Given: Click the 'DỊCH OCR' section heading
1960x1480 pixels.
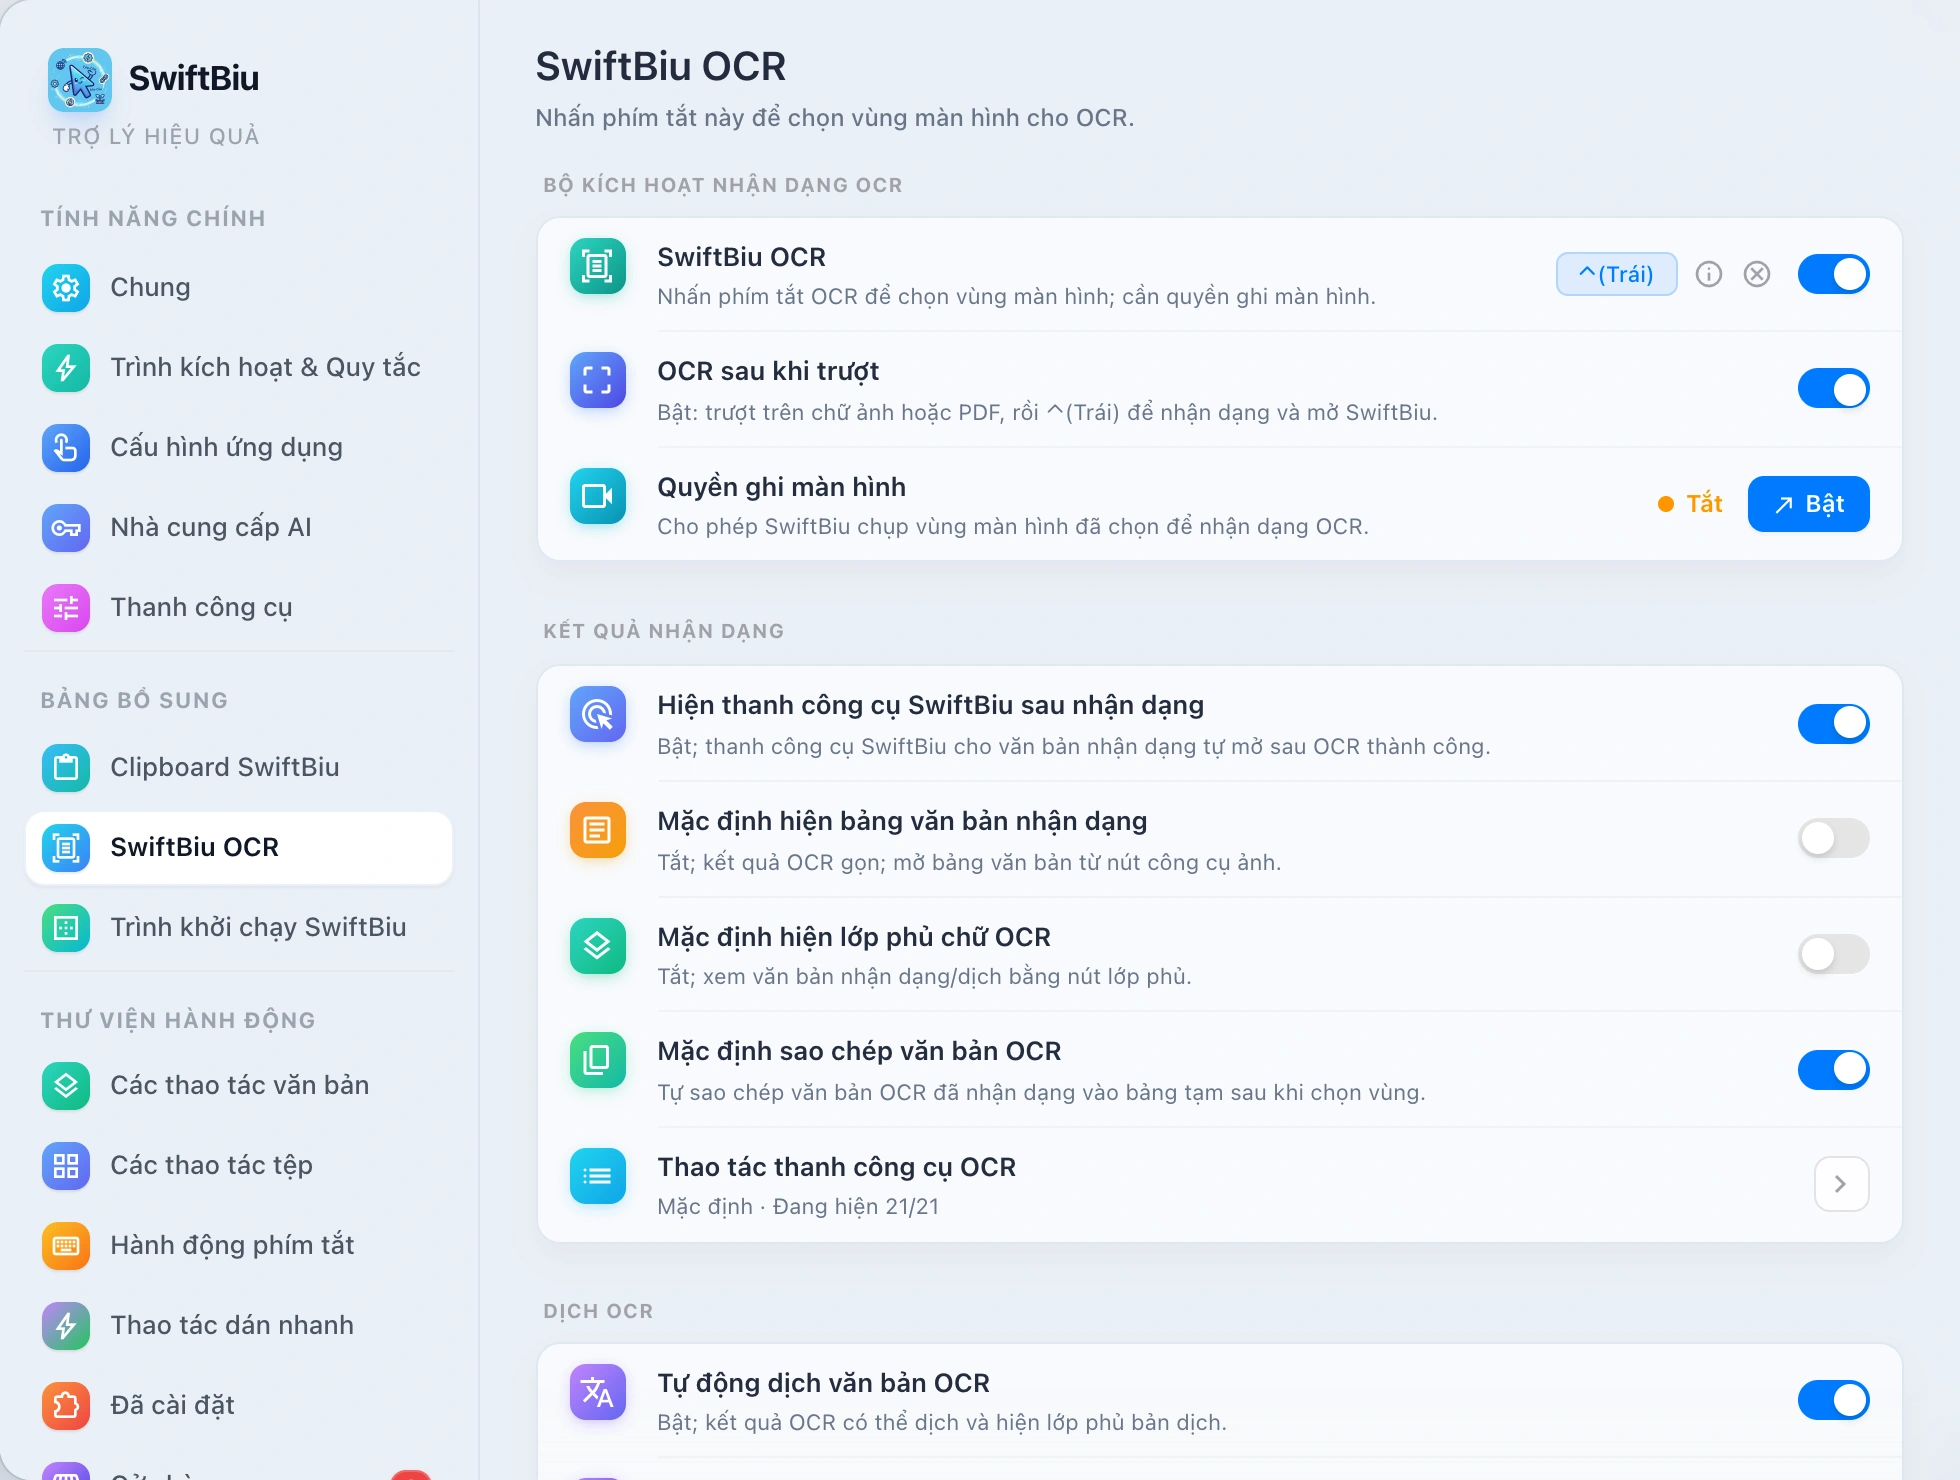Looking at the screenshot, I should pos(598,1311).
